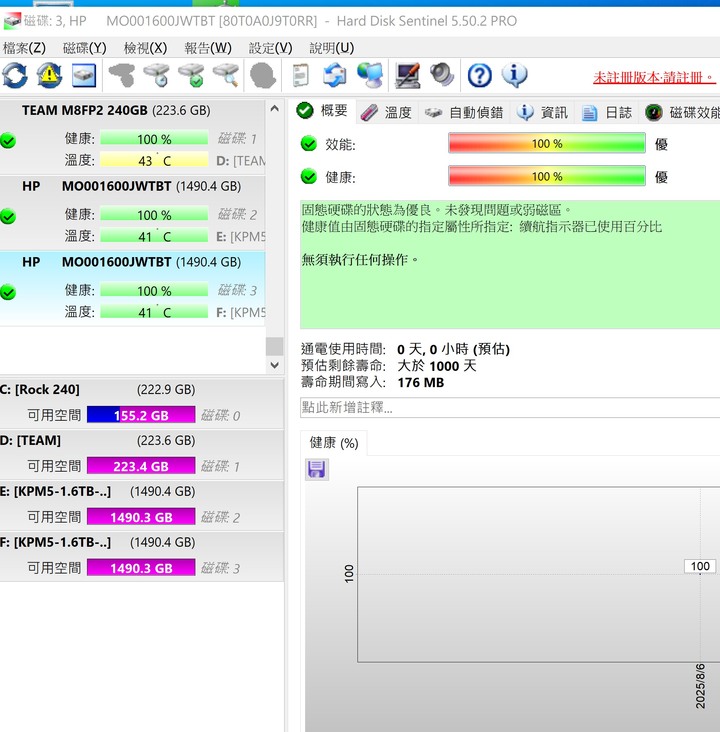Image resolution: width=720 pixels, height=732 pixels.
Task: Click the 43 °C temperature bar for TEAM disk
Action: click(154, 160)
